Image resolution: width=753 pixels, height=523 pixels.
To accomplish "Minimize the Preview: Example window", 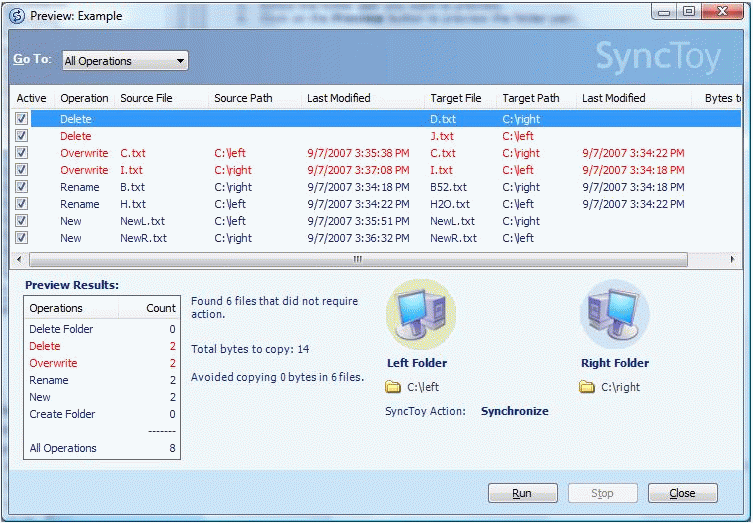I will 664,12.
